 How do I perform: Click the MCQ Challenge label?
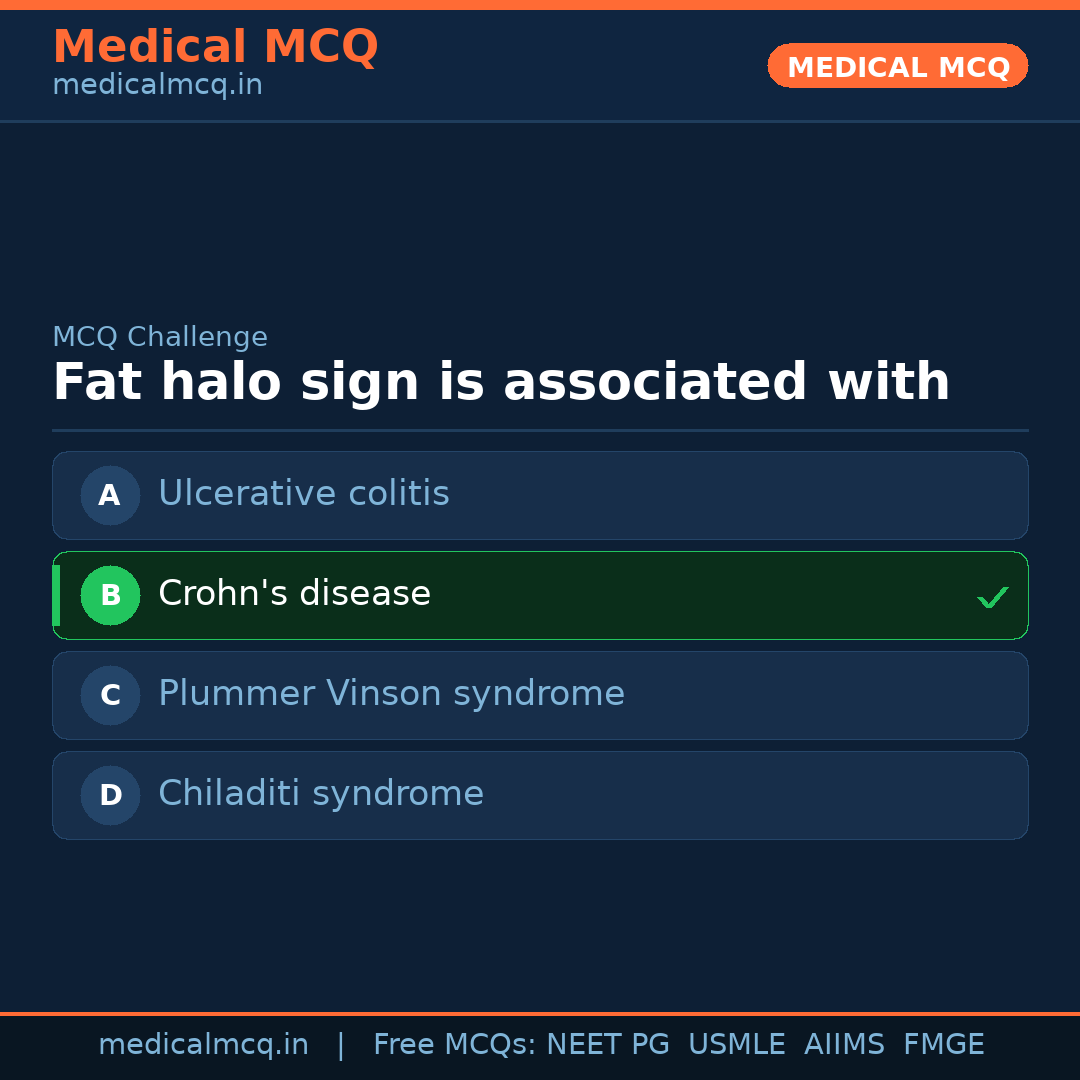click(x=160, y=337)
